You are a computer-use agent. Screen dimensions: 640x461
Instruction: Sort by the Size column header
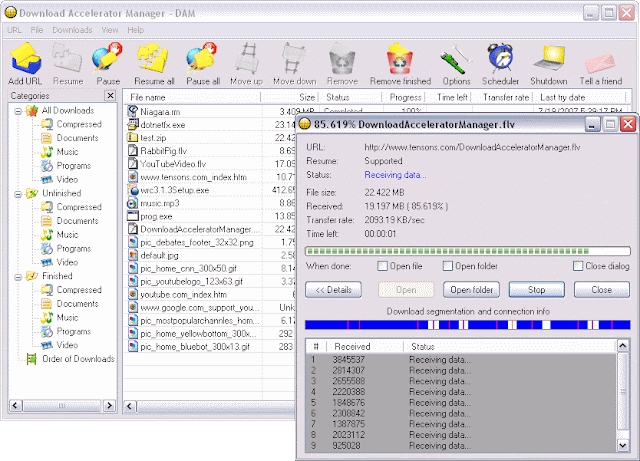(x=289, y=98)
